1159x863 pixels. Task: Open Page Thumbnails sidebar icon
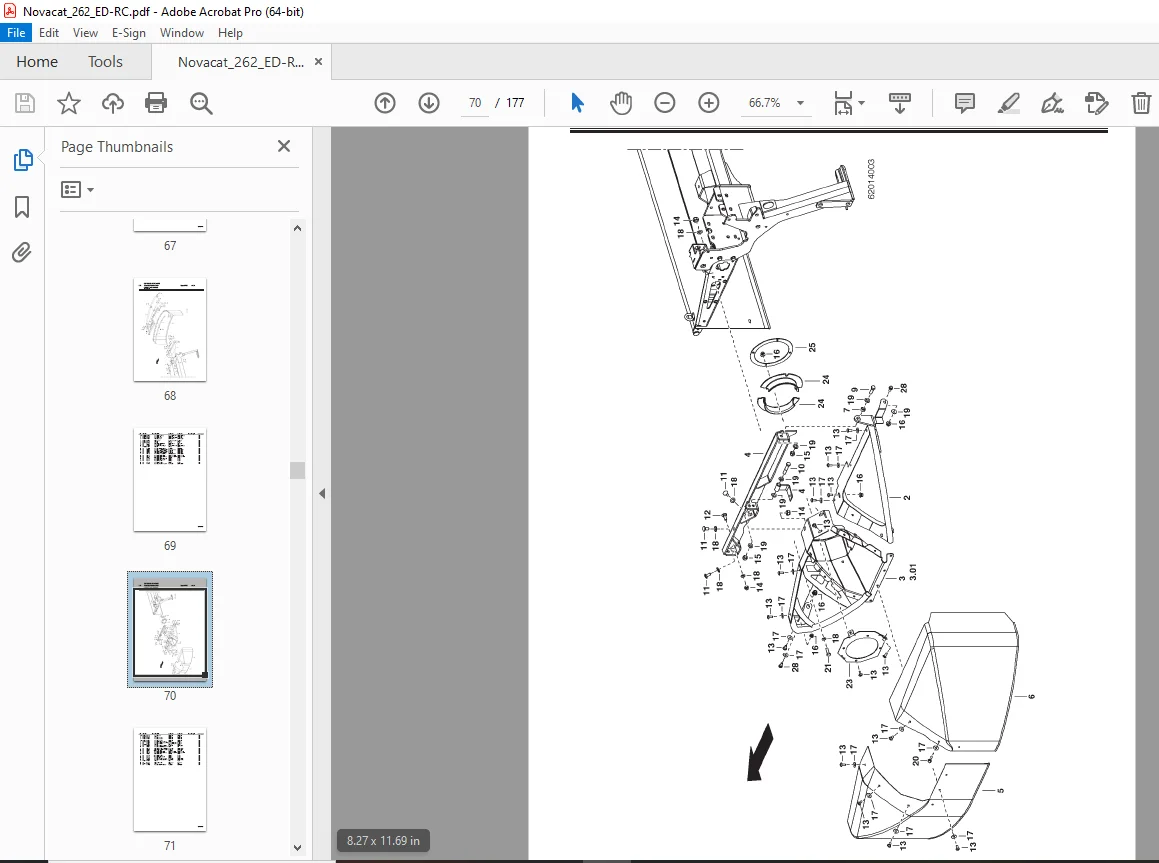(x=23, y=160)
